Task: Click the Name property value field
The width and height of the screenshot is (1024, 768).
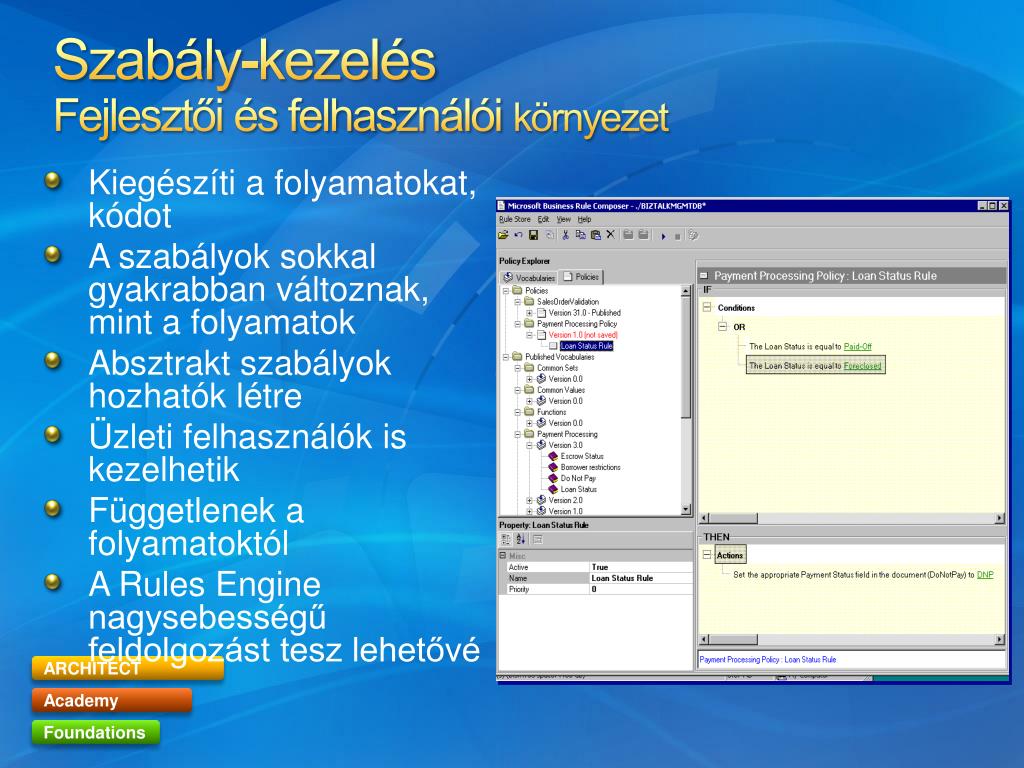Action: (x=641, y=578)
